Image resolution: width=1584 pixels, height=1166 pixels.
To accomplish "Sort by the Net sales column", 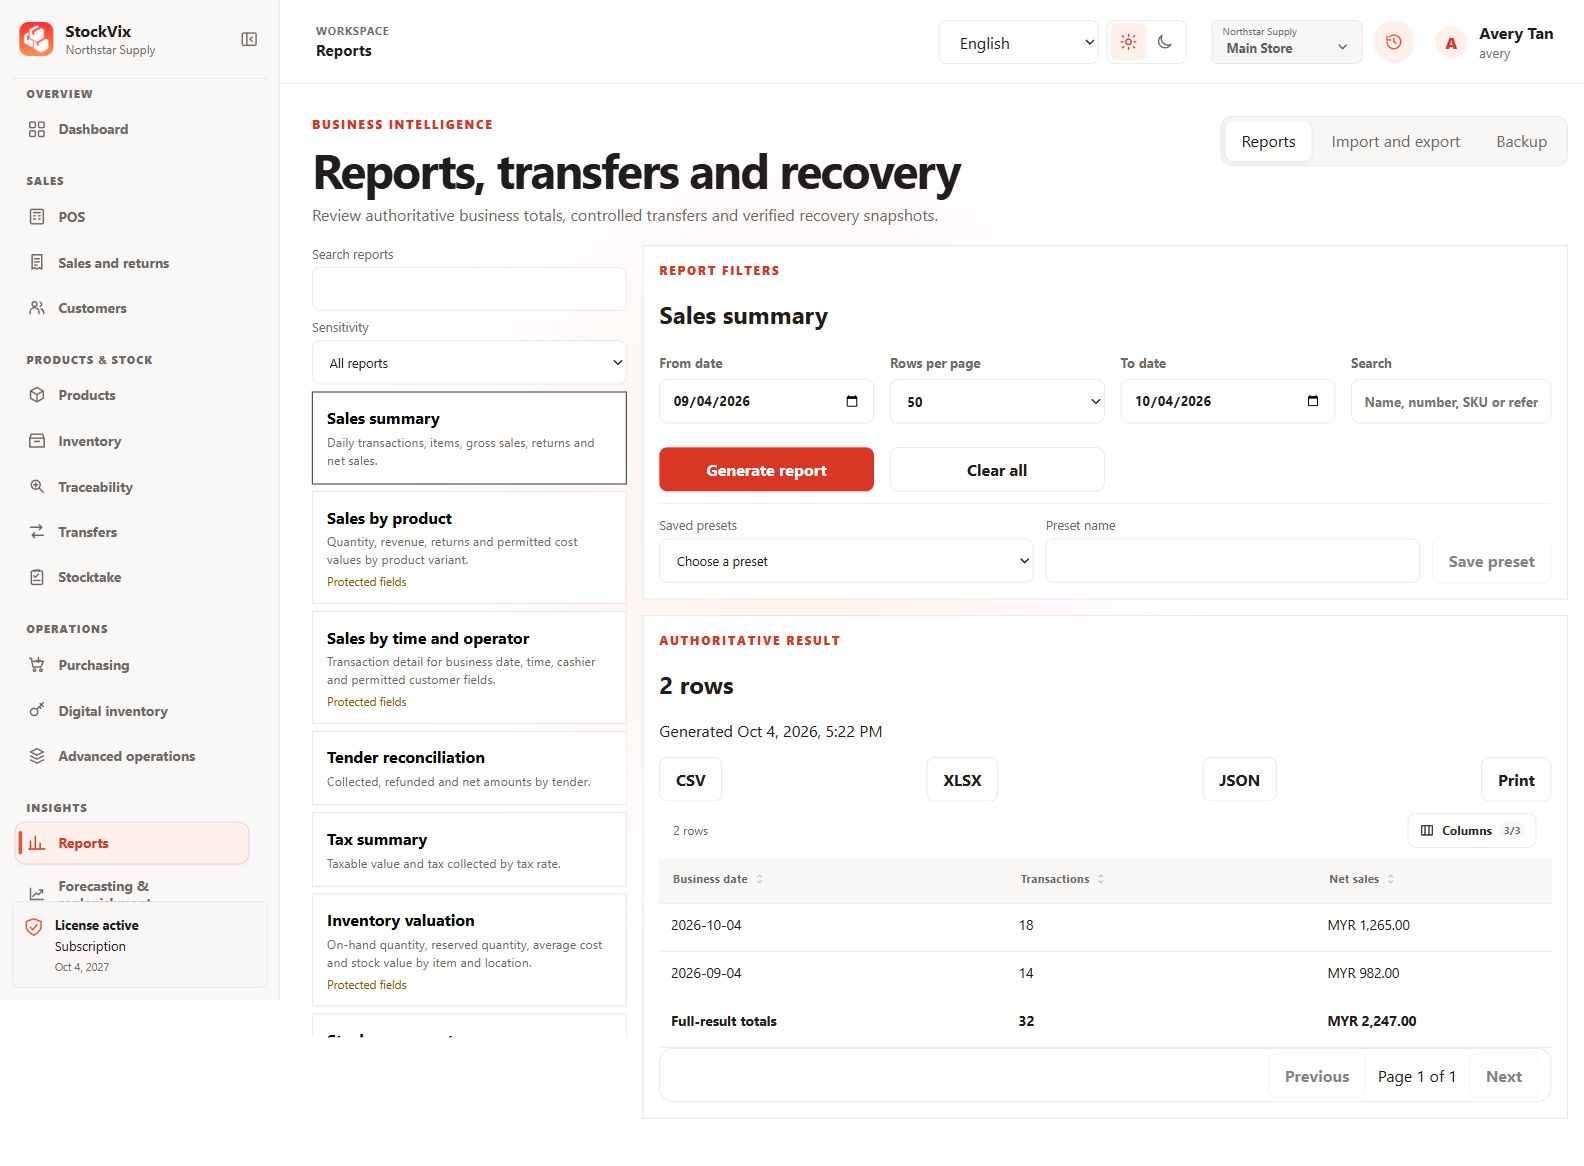I will coord(1361,879).
